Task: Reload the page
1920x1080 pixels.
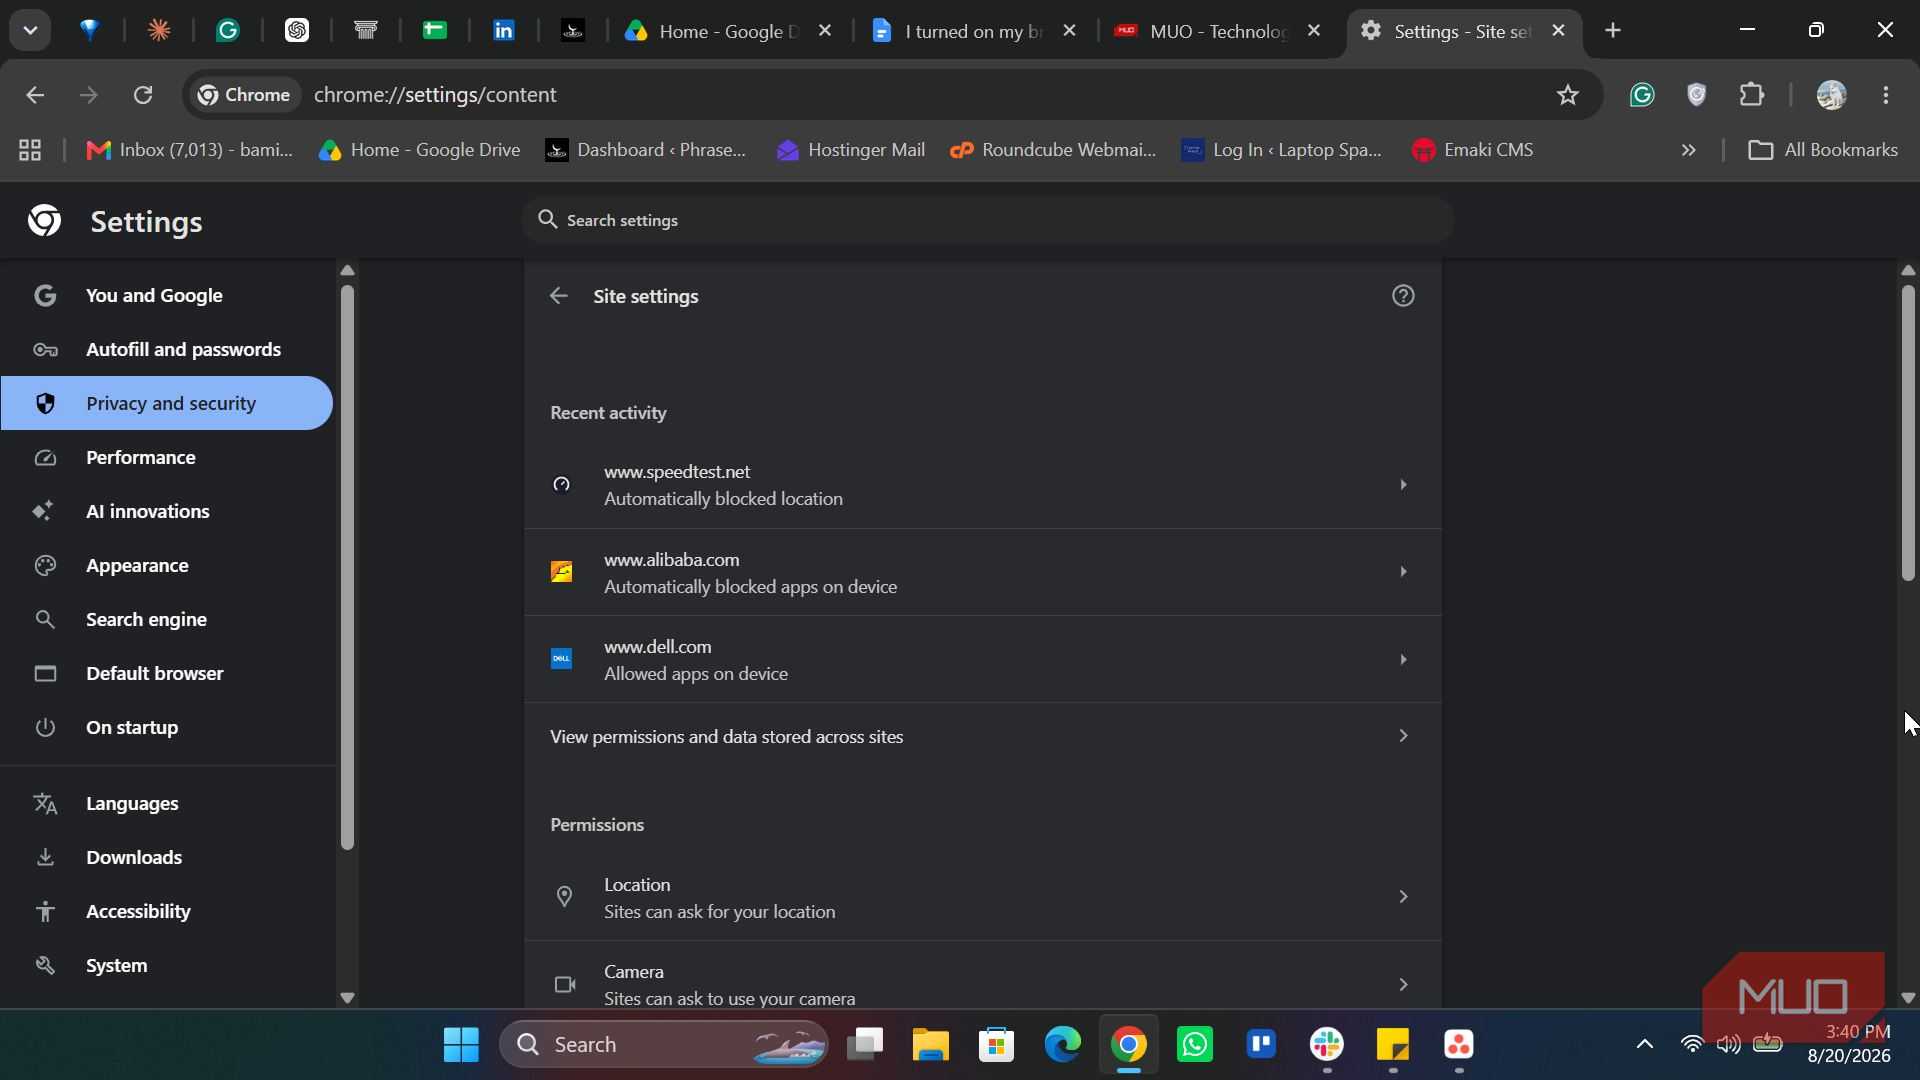Action: point(143,95)
